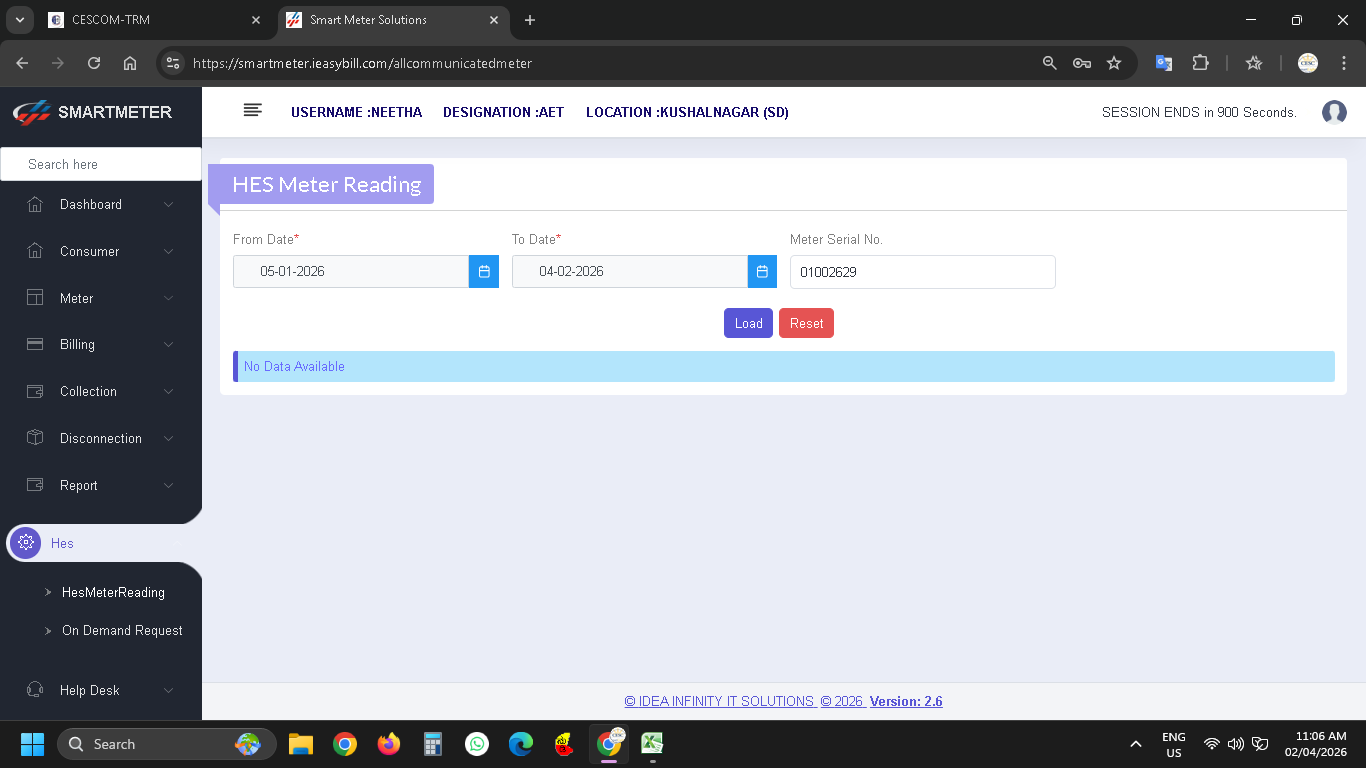Screen dimensions: 1366x768
Task: Click the Meter Serial No. input field
Action: [x=922, y=272]
